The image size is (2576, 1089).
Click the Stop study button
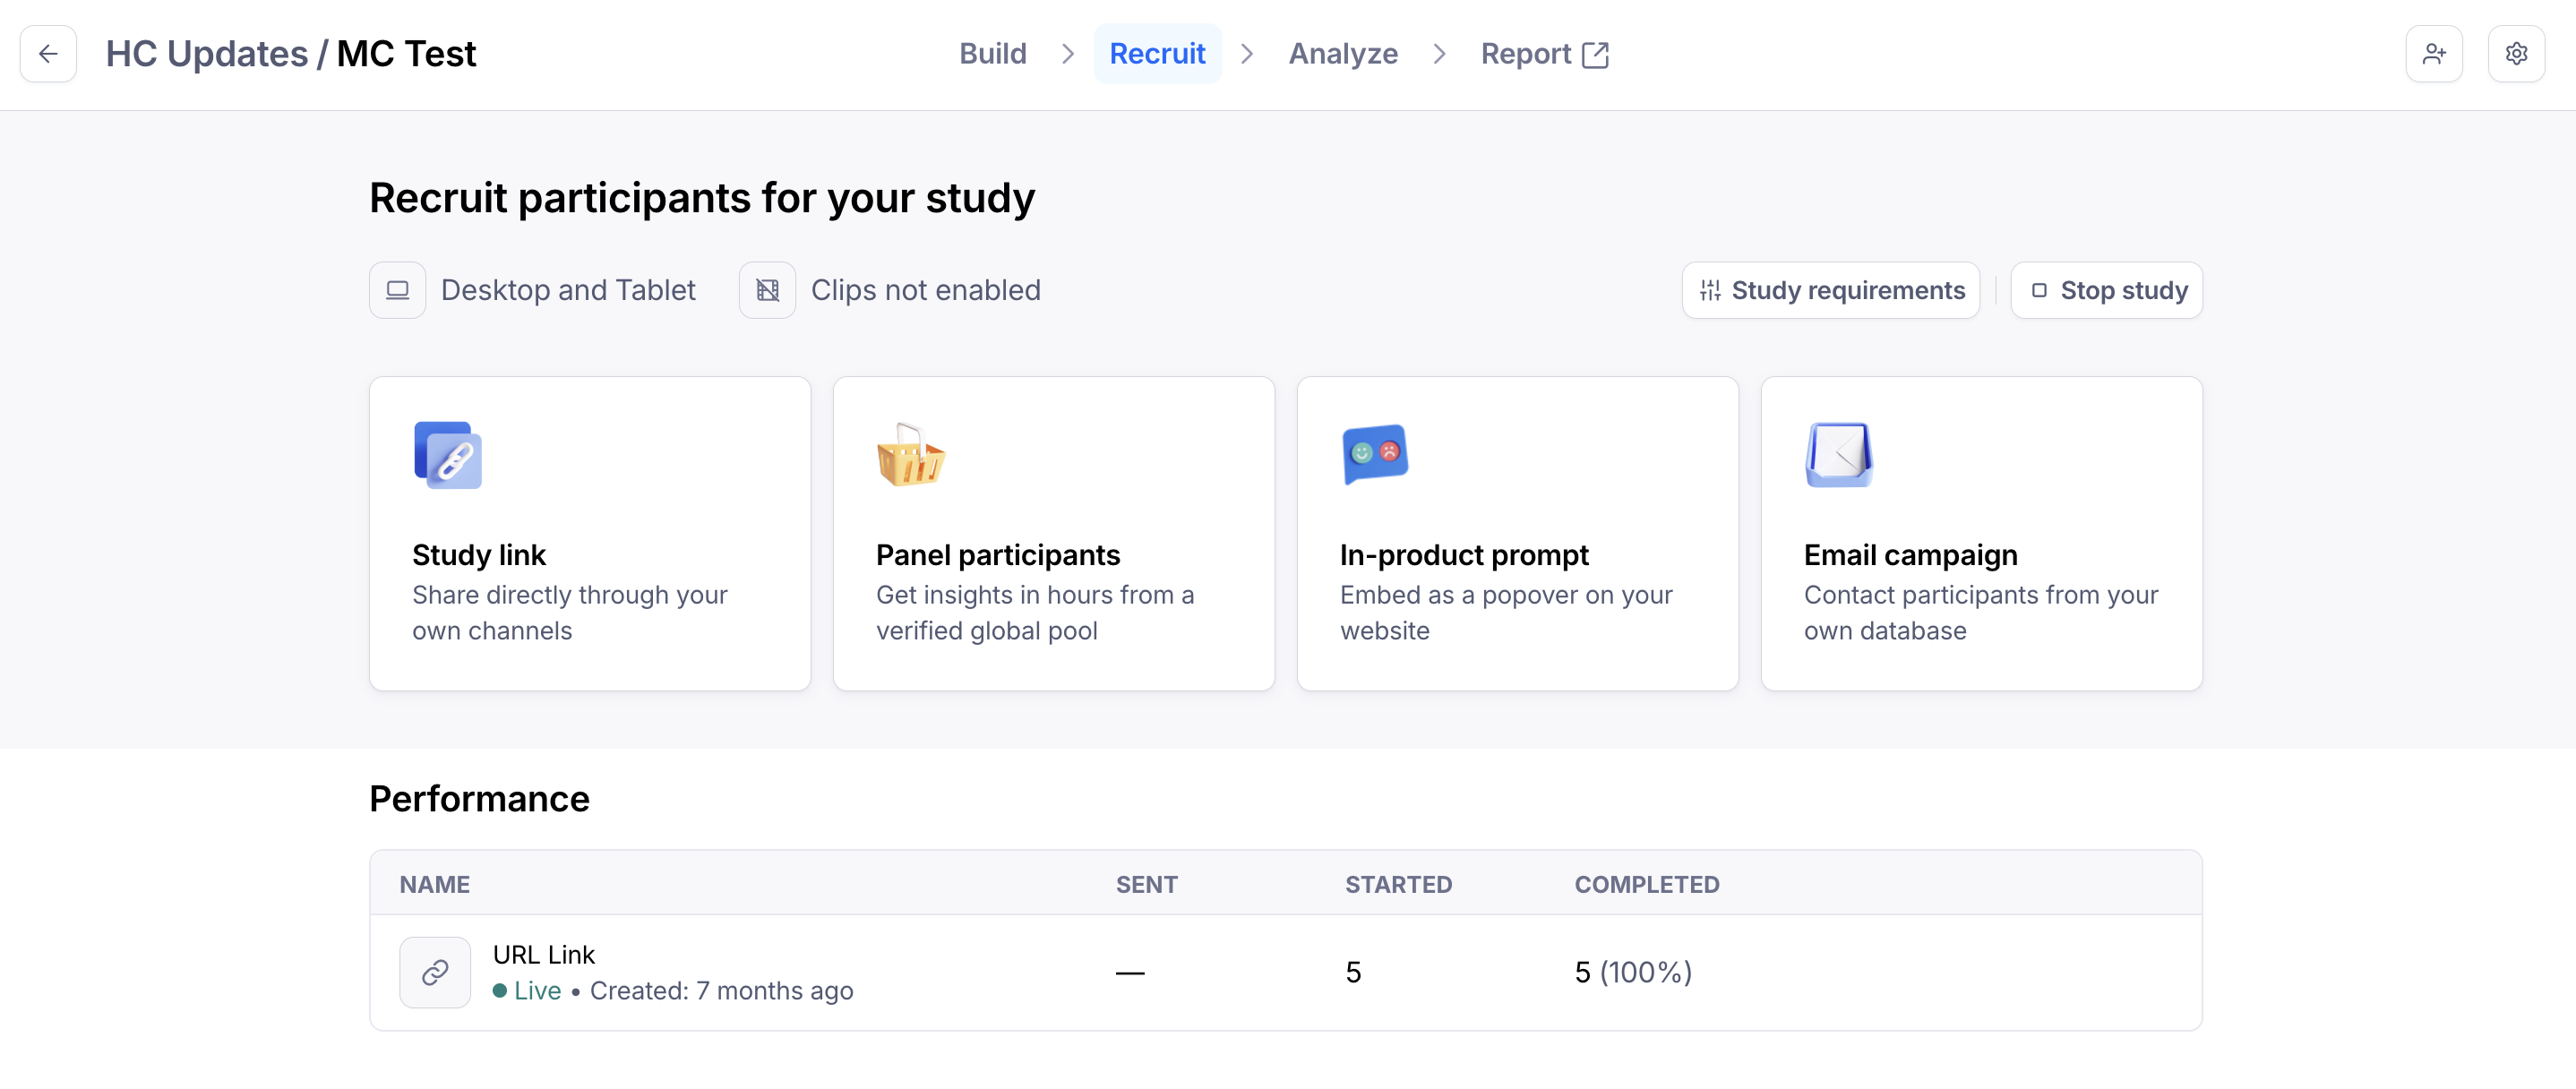coord(2106,290)
